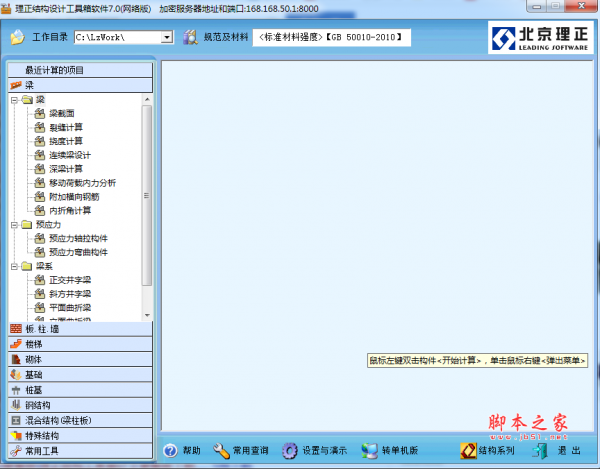Click the 规范及材料 icon

pyautogui.click(x=190, y=38)
